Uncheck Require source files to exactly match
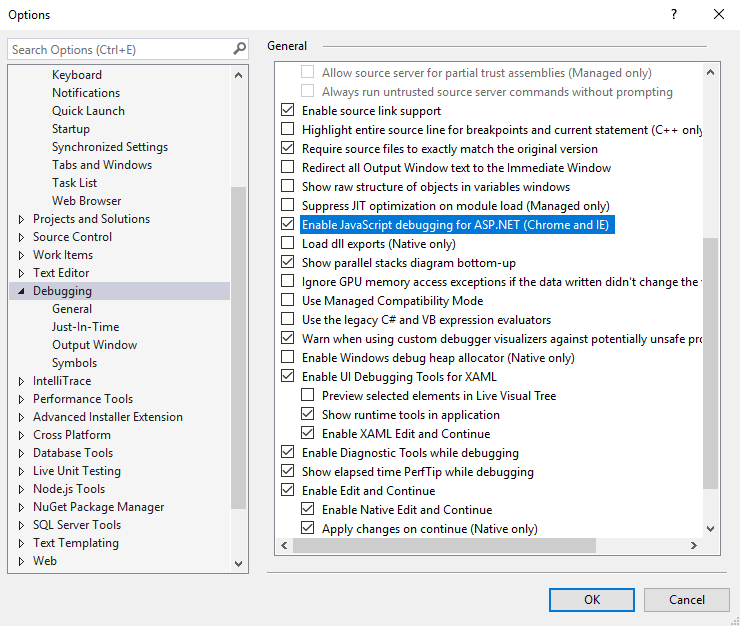 287,148
